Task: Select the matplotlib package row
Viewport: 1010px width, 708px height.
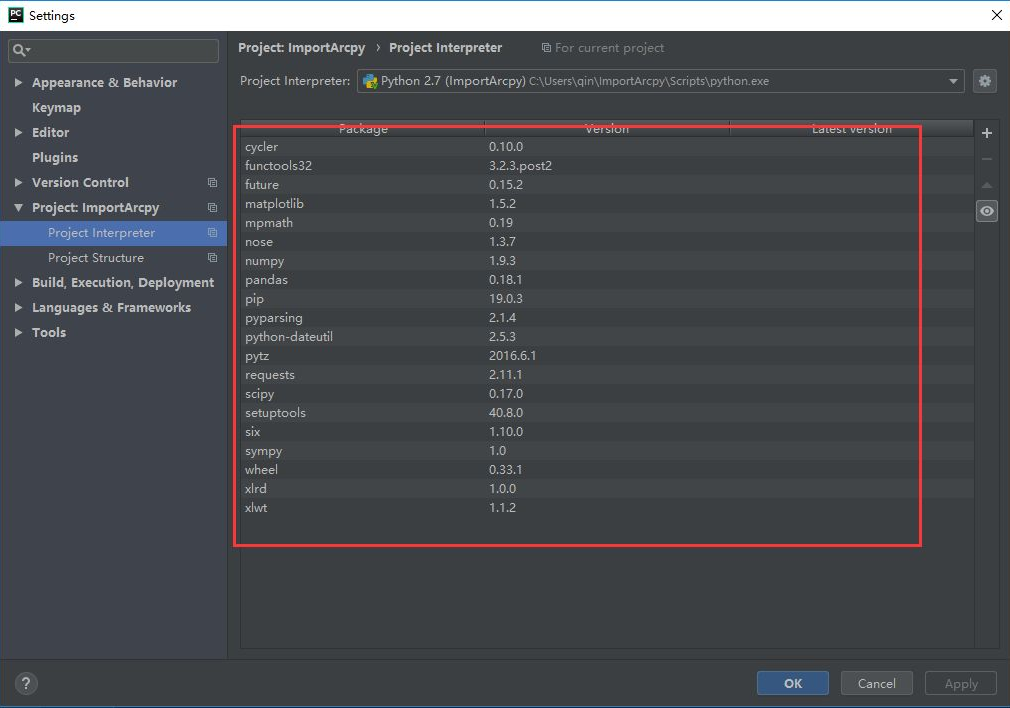Action: tap(607, 204)
